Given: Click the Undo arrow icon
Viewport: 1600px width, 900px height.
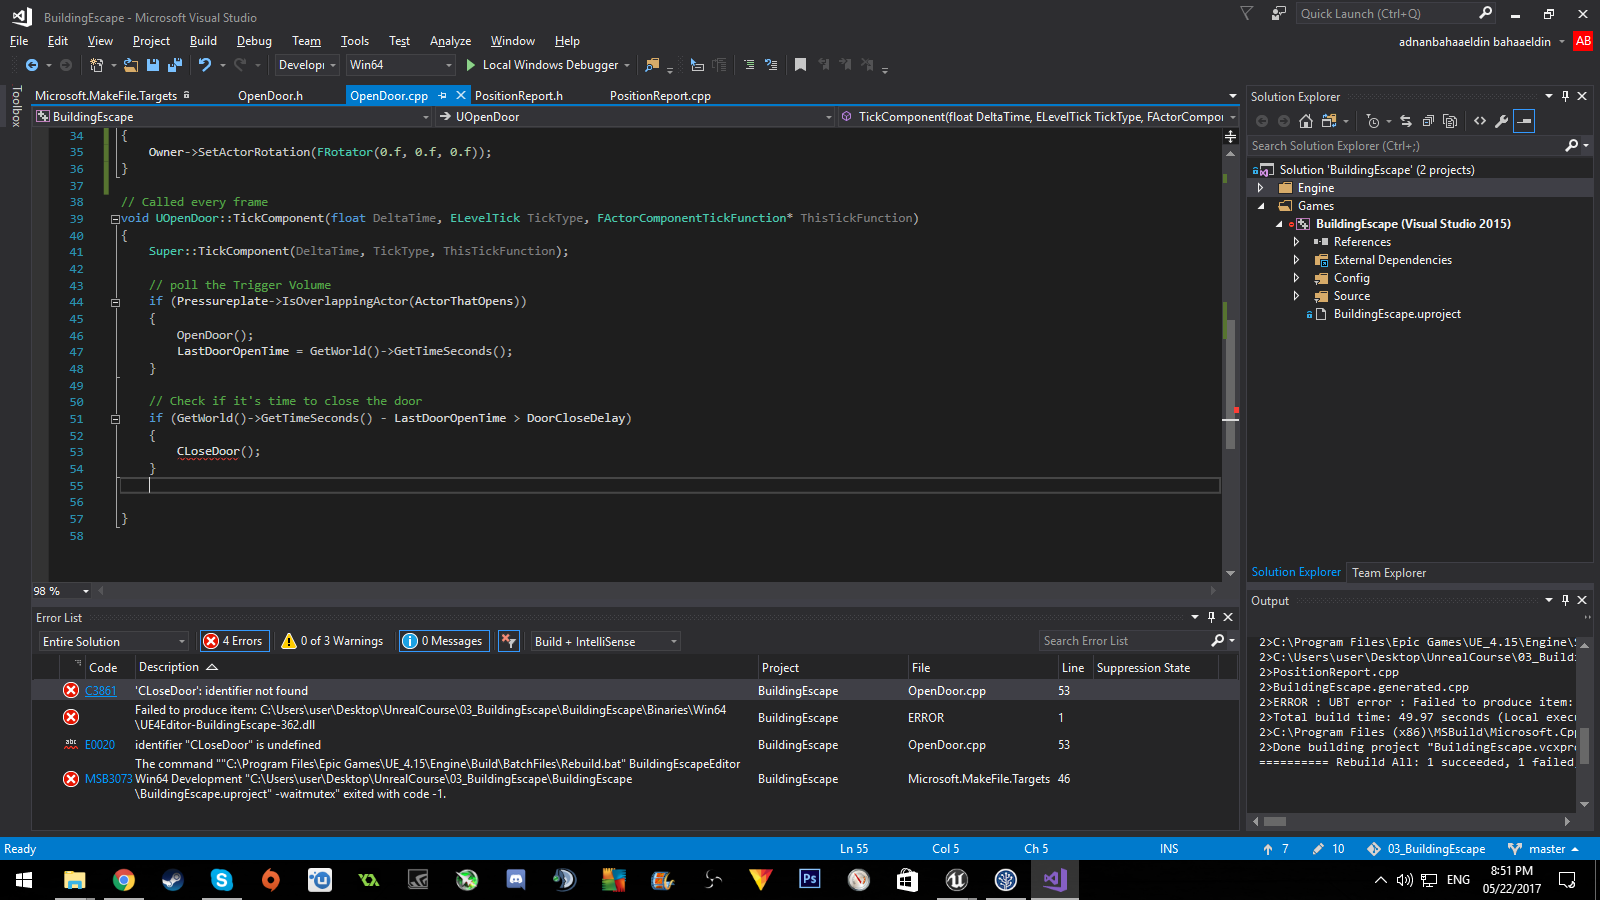Looking at the screenshot, I should (x=205, y=65).
